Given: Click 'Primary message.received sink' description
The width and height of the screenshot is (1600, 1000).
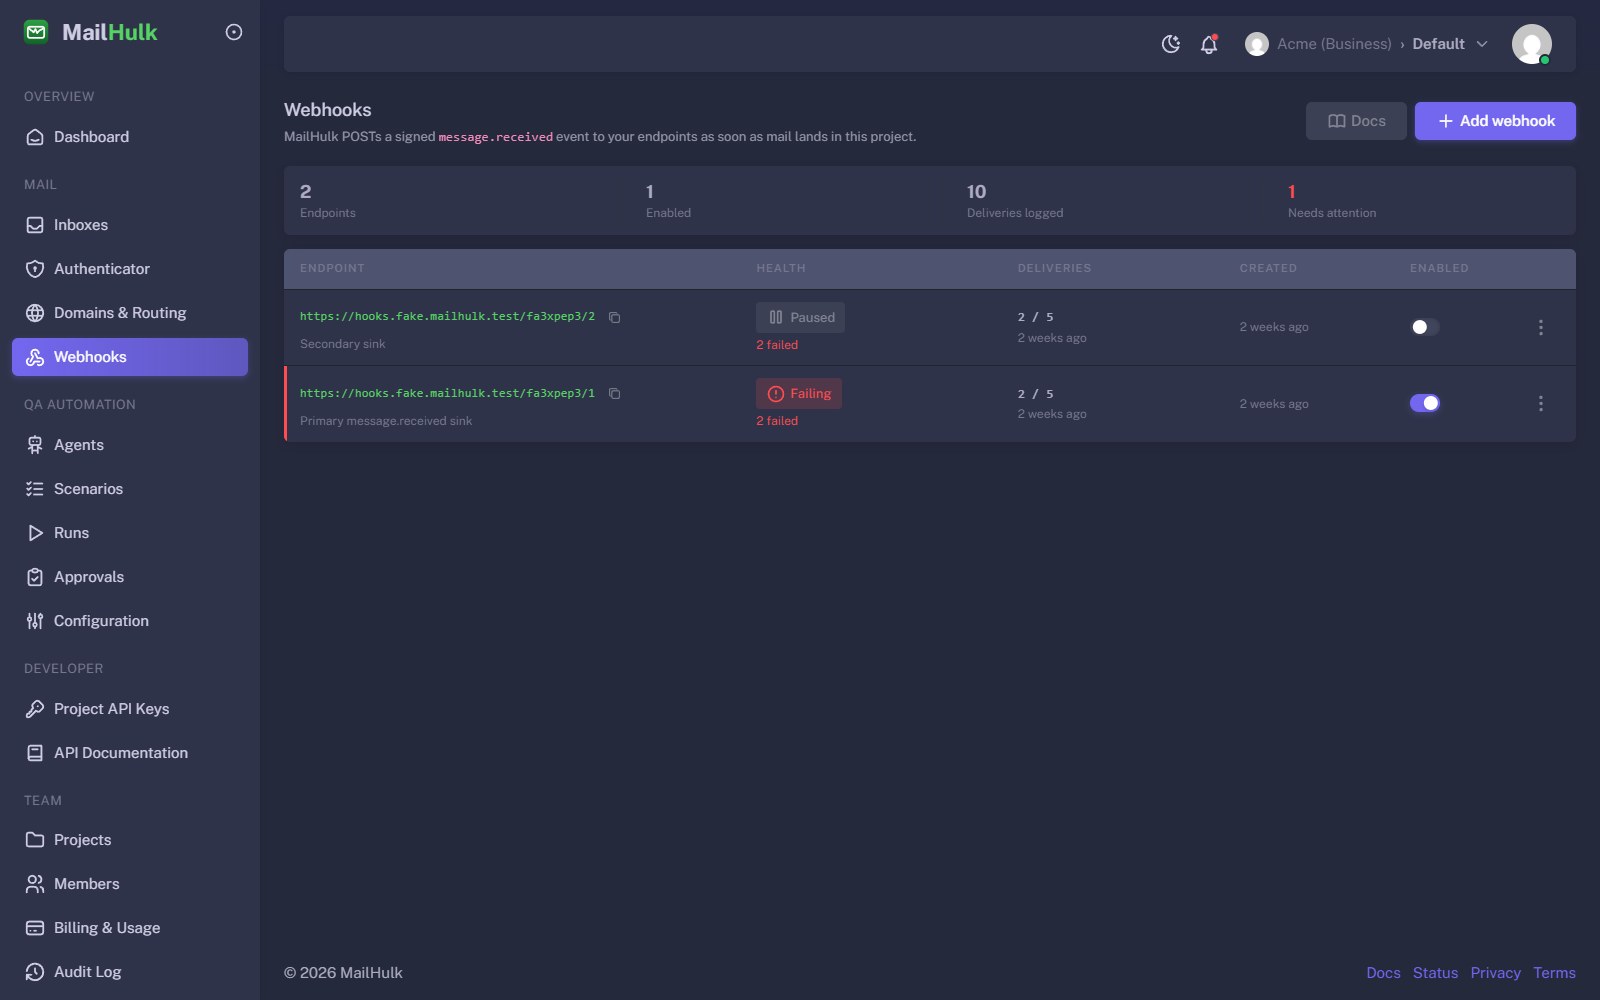Looking at the screenshot, I should click(x=386, y=421).
